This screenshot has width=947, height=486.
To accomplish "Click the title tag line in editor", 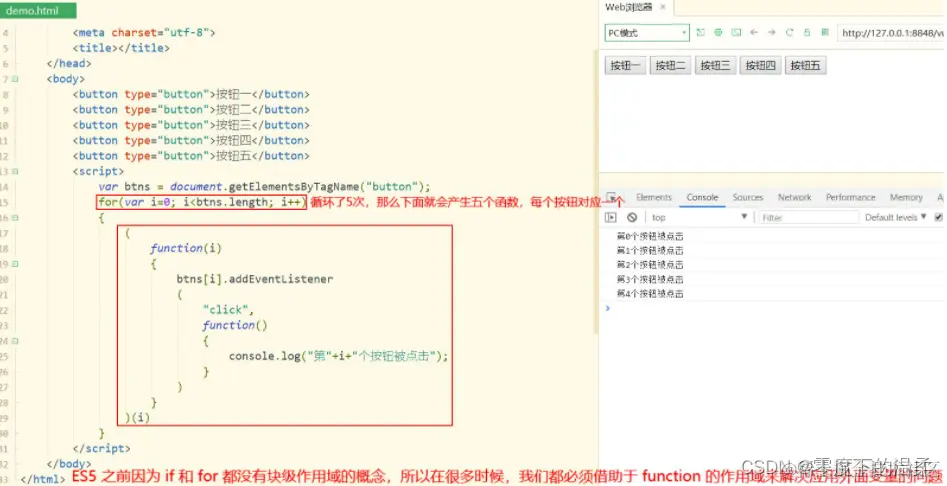I will (121, 48).
